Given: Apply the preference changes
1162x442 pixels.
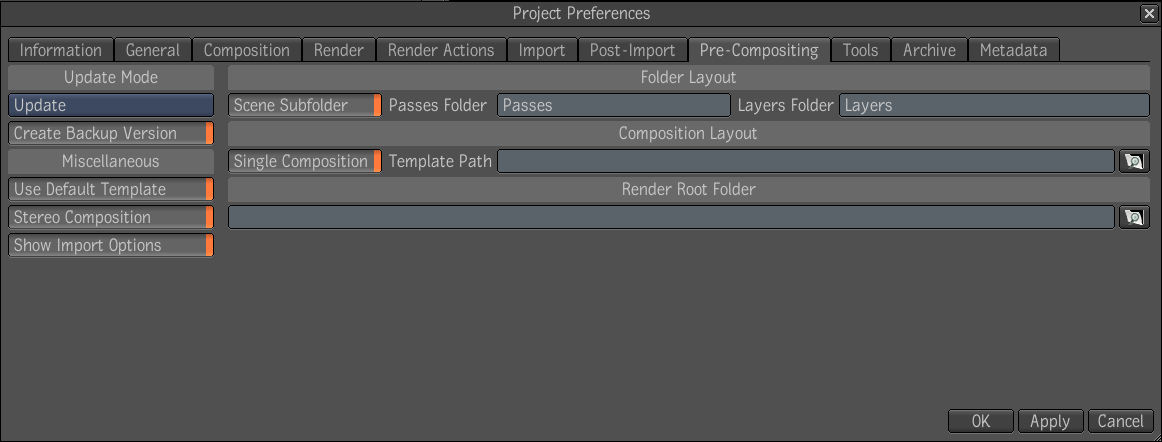Looking at the screenshot, I should point(1050,421).
